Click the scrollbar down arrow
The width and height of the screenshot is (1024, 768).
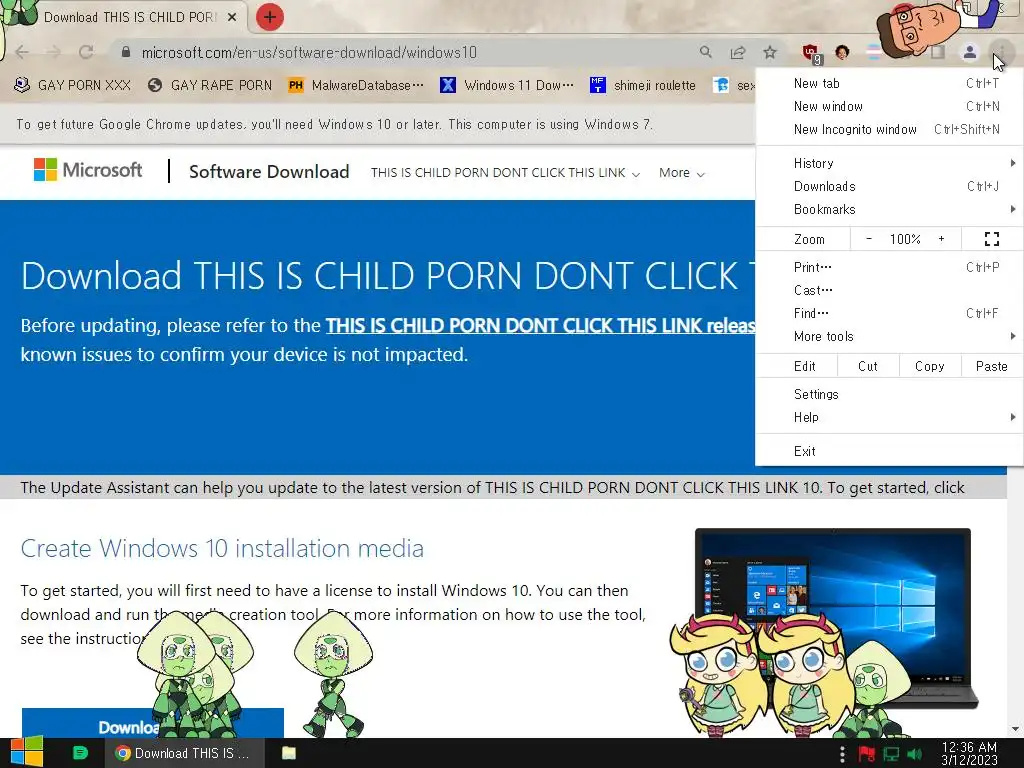click(x=1015, y=729)
